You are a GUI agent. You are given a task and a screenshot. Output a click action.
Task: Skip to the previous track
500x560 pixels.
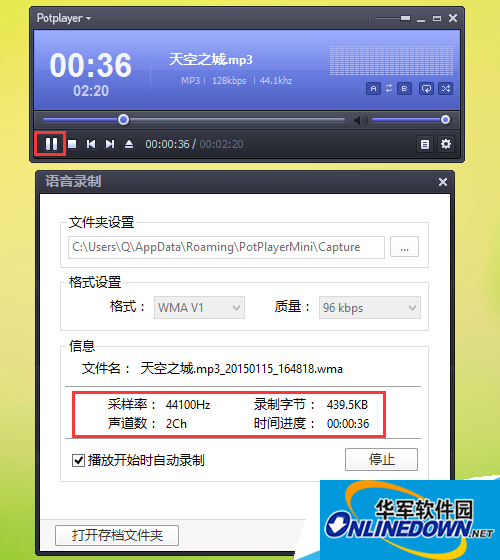click(91, 144)
